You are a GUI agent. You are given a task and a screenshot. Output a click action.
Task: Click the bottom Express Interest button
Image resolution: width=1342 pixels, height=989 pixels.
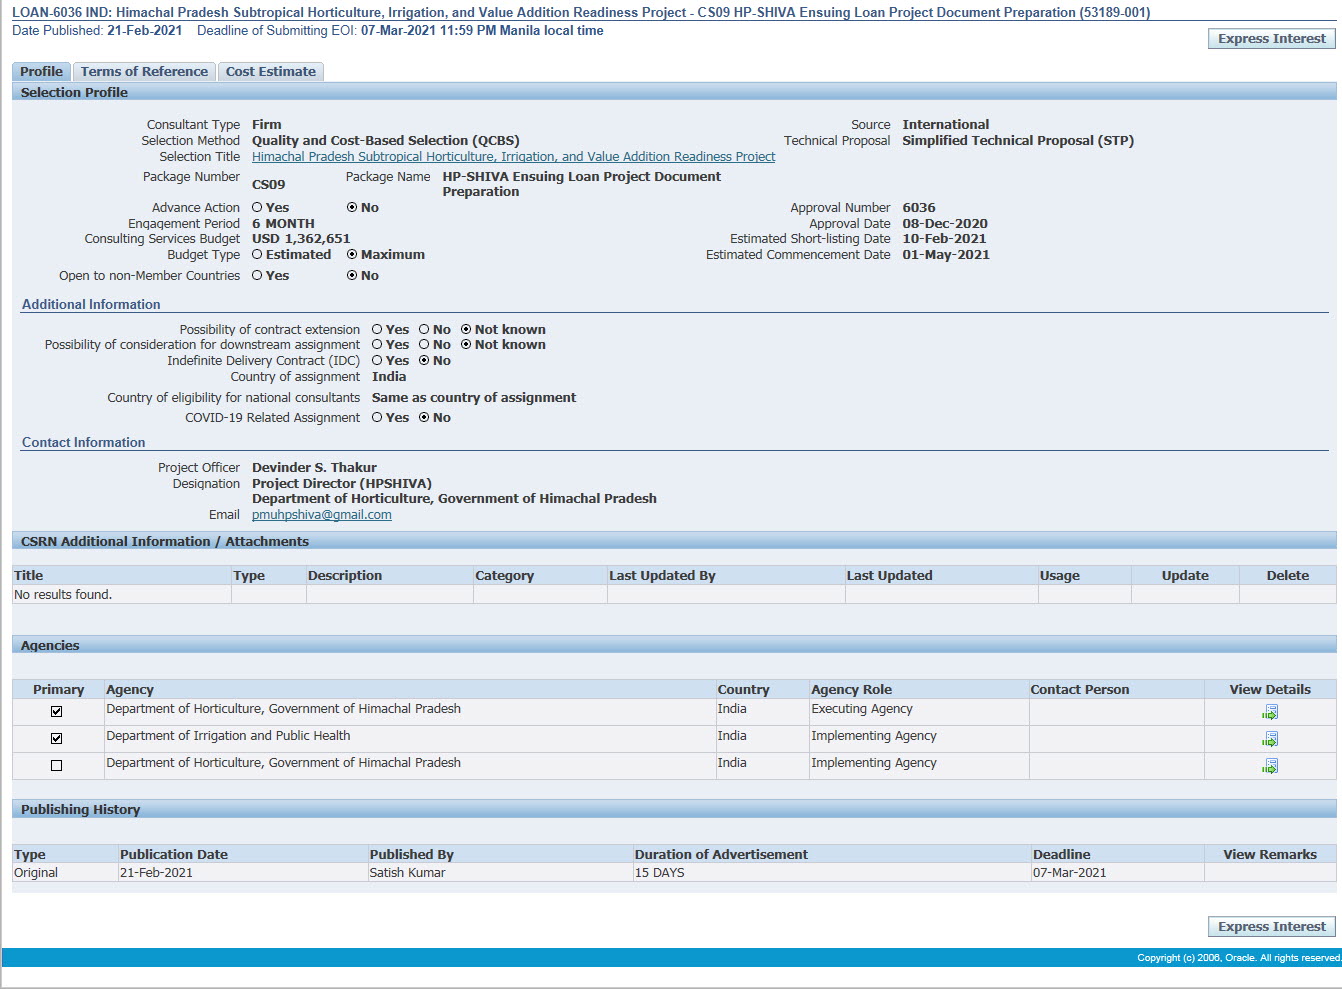(x=1272, y=926)
